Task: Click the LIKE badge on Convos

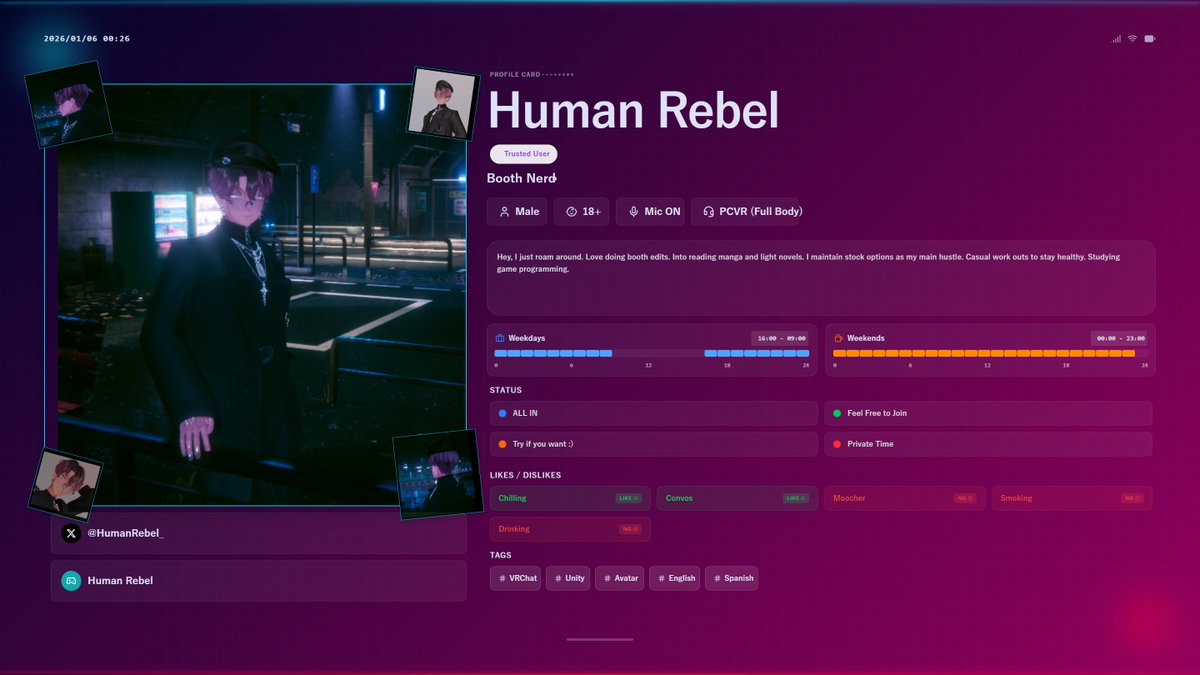Action: [795, 498]
